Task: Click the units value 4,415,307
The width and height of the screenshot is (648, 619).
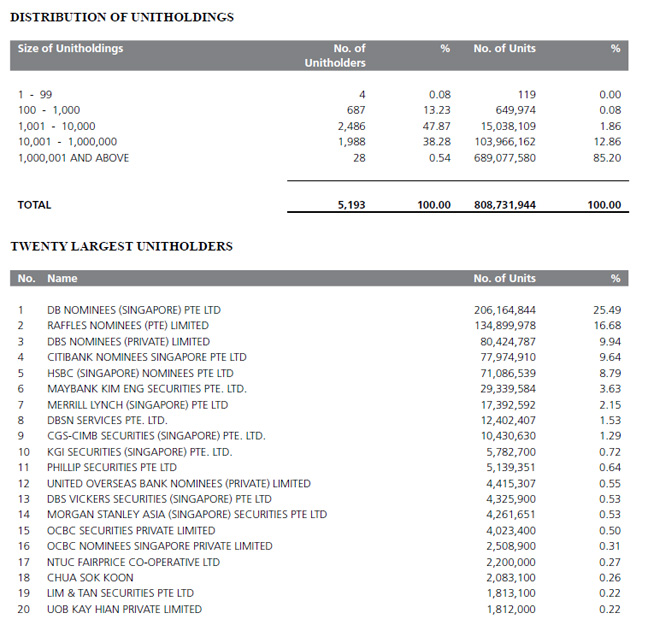Action: pos(511,483)
